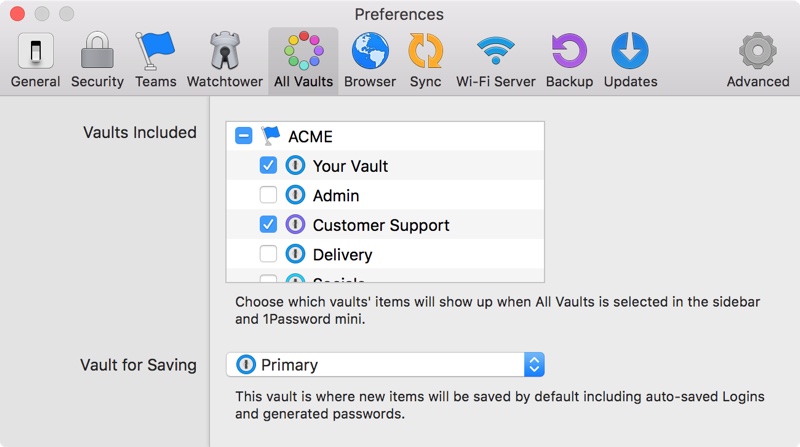Open Advanced gear preferences
Viewport: 800px width, 447px height.
tap(757, 60)
